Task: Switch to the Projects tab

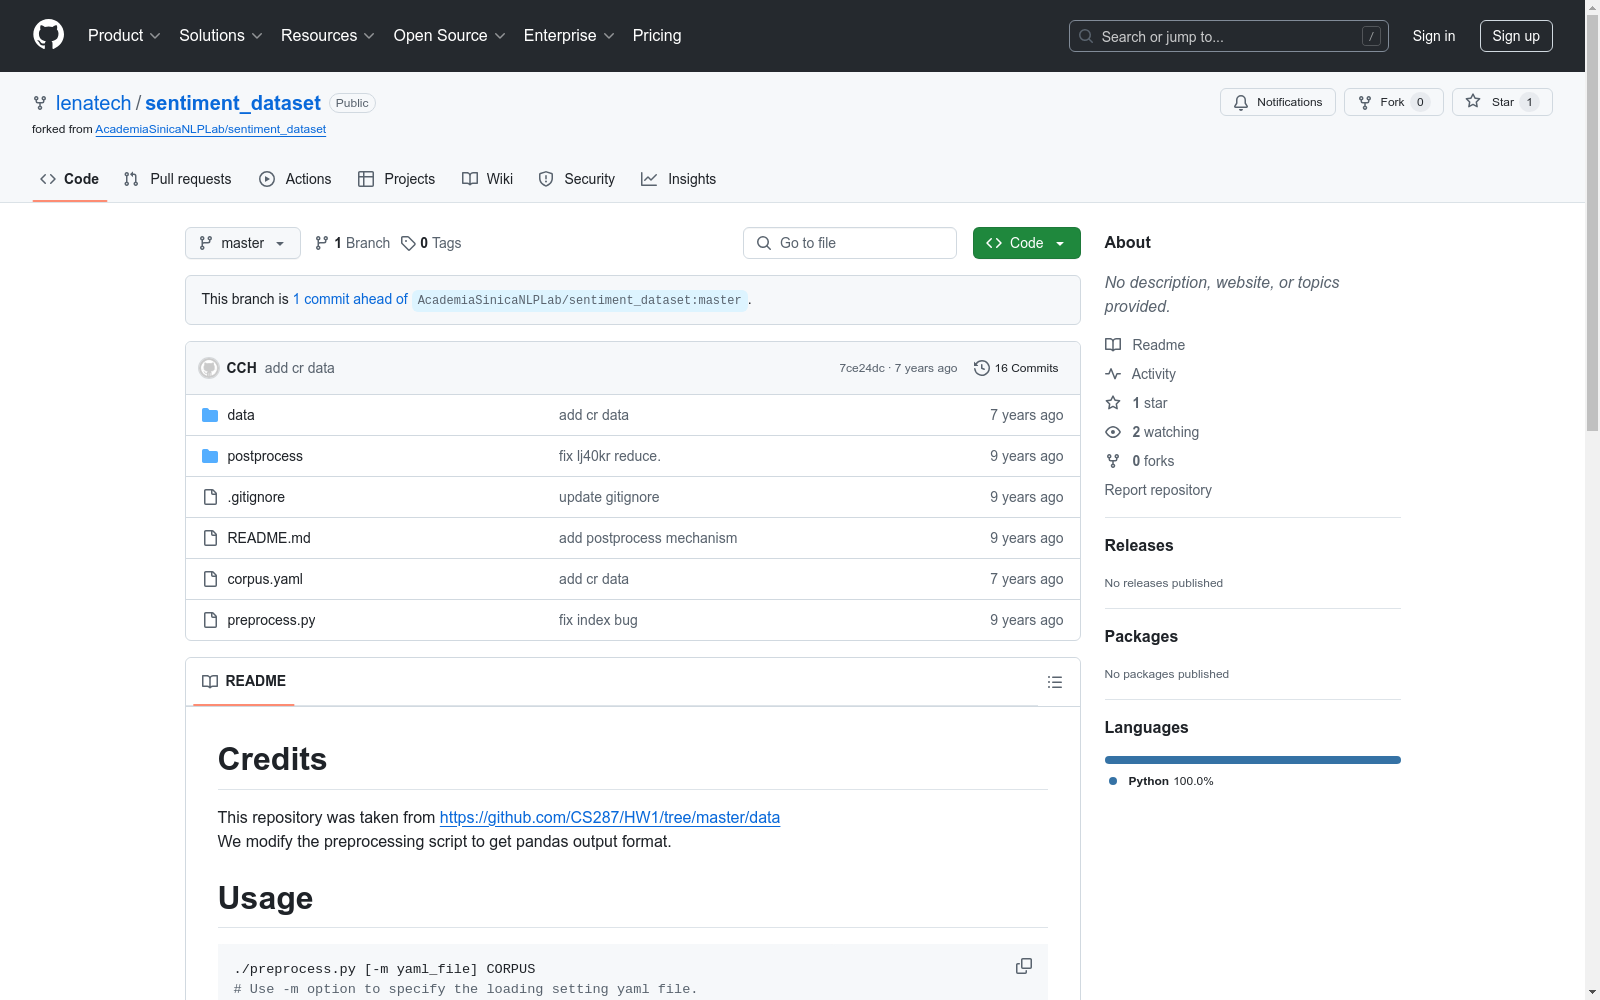Action: [397, 179]
